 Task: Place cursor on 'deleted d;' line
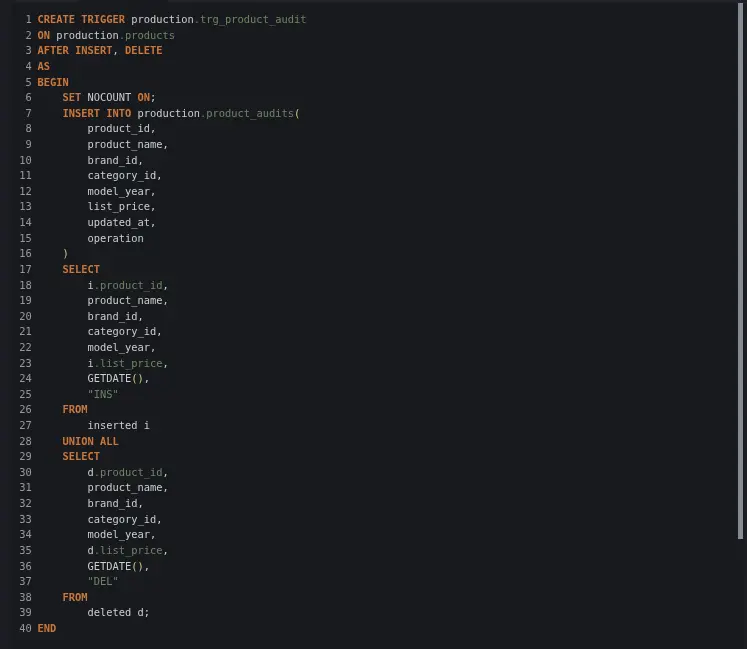click(118, 612)
